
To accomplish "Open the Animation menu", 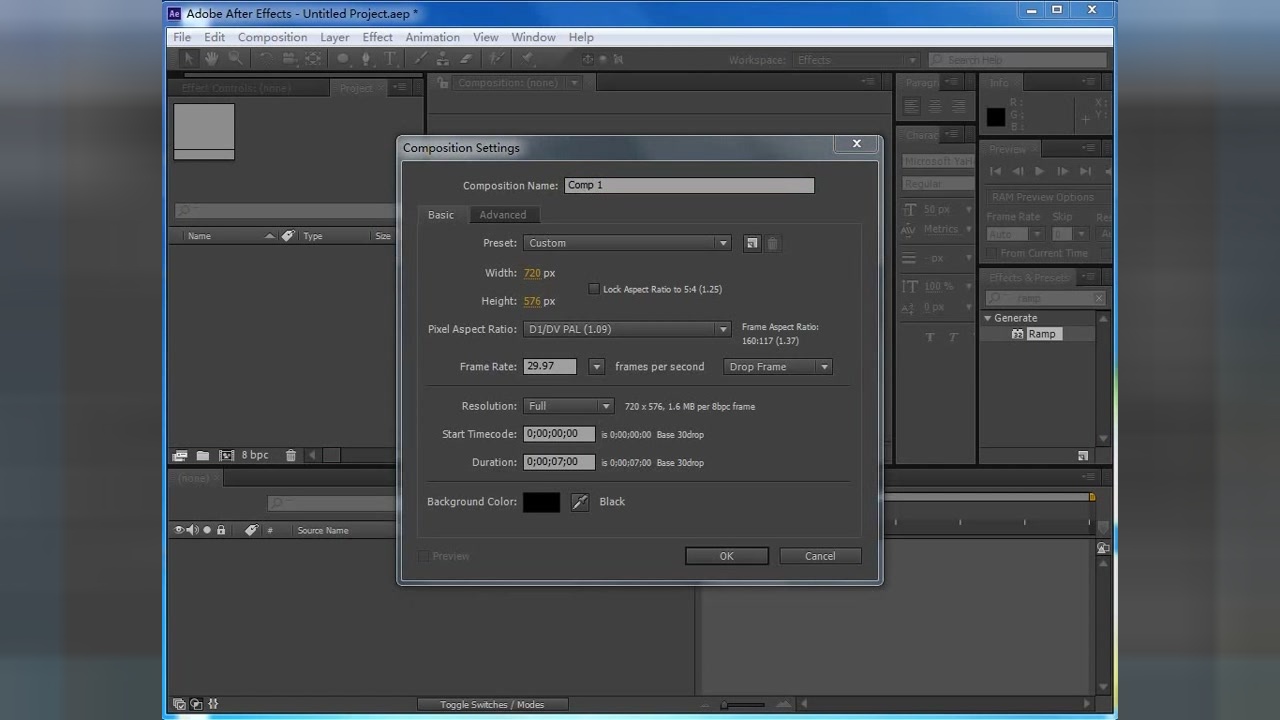I will (432, 37).
